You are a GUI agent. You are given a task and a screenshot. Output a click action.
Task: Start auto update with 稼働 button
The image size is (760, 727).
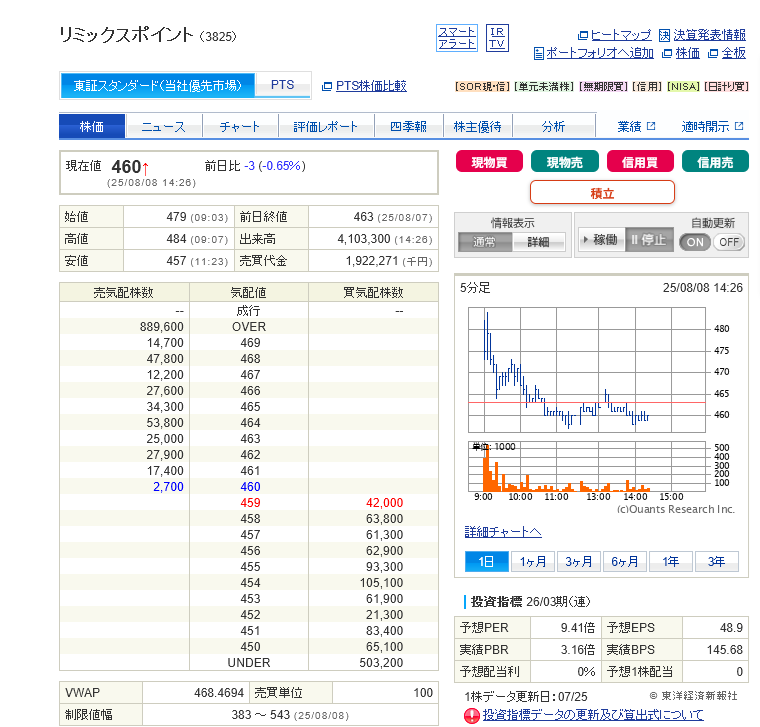[602, 240]
